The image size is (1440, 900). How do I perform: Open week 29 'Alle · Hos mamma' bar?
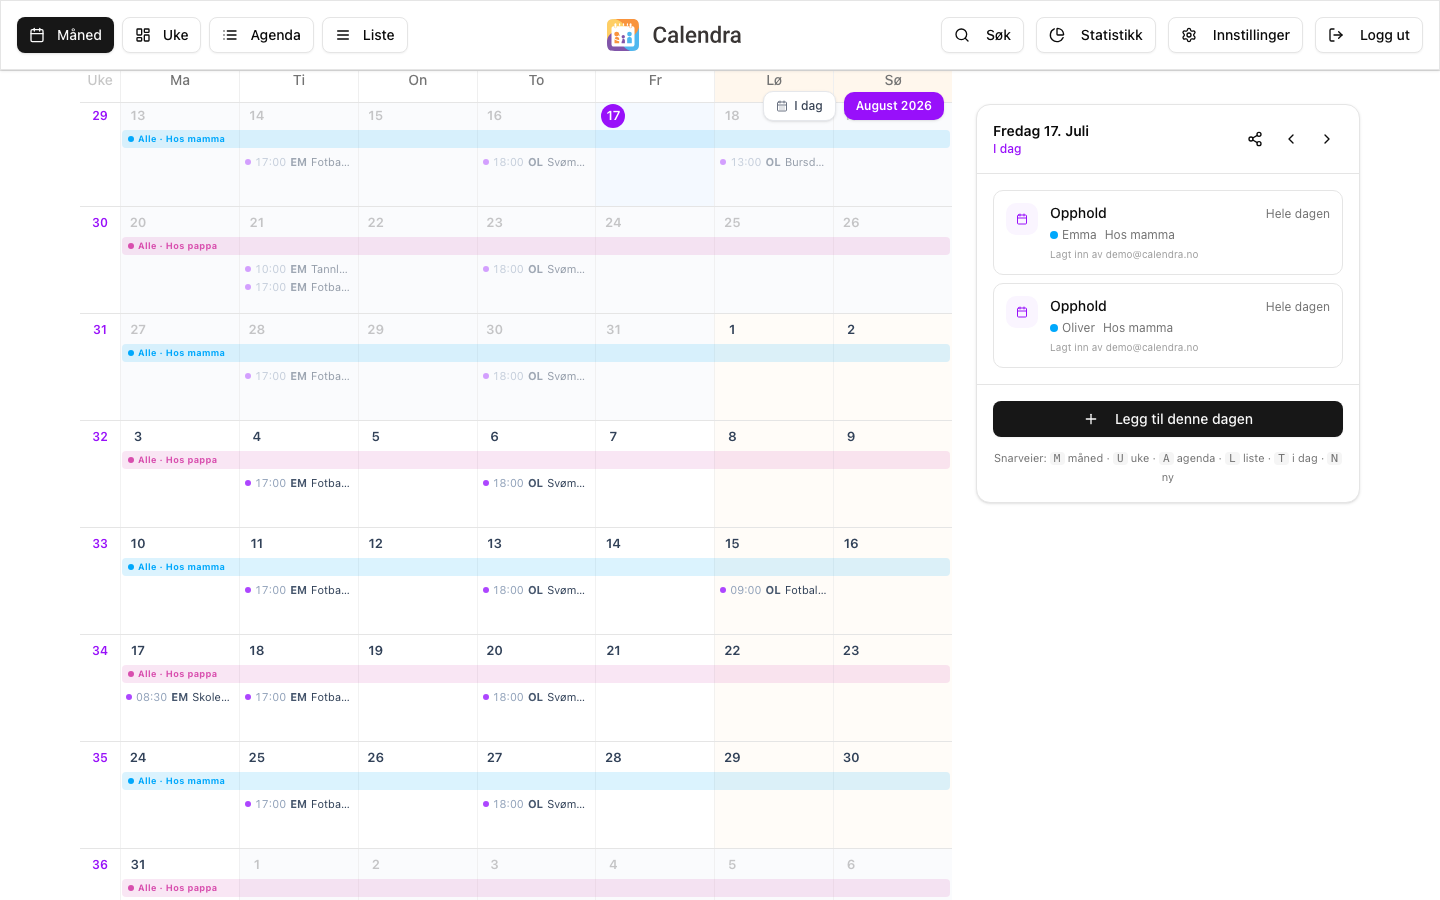tap(536, 139)
